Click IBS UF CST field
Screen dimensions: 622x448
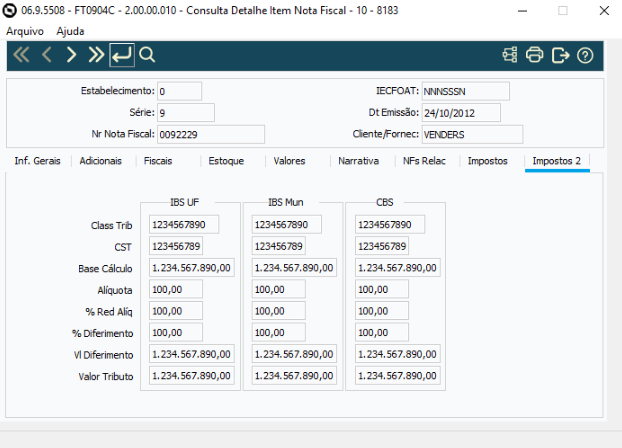(x=176, y=246)
